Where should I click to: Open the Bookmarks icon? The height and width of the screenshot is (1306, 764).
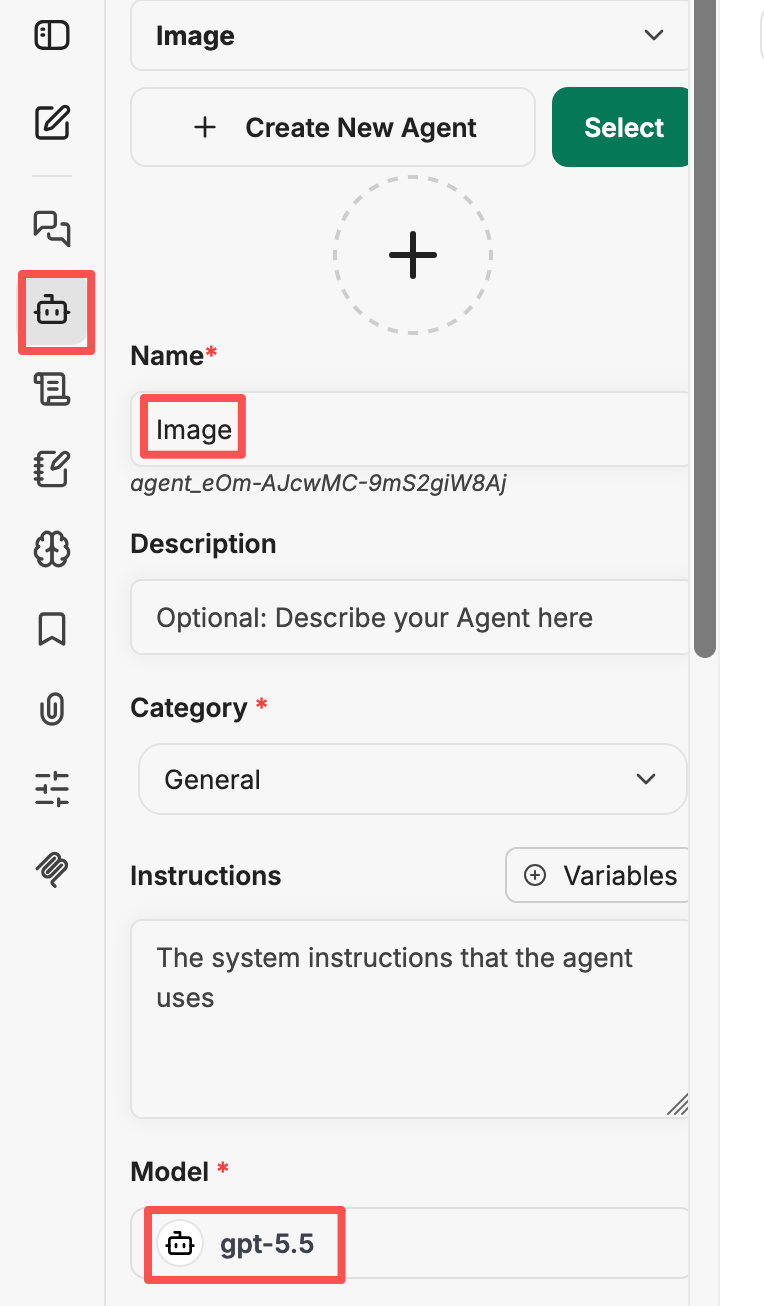52,629
